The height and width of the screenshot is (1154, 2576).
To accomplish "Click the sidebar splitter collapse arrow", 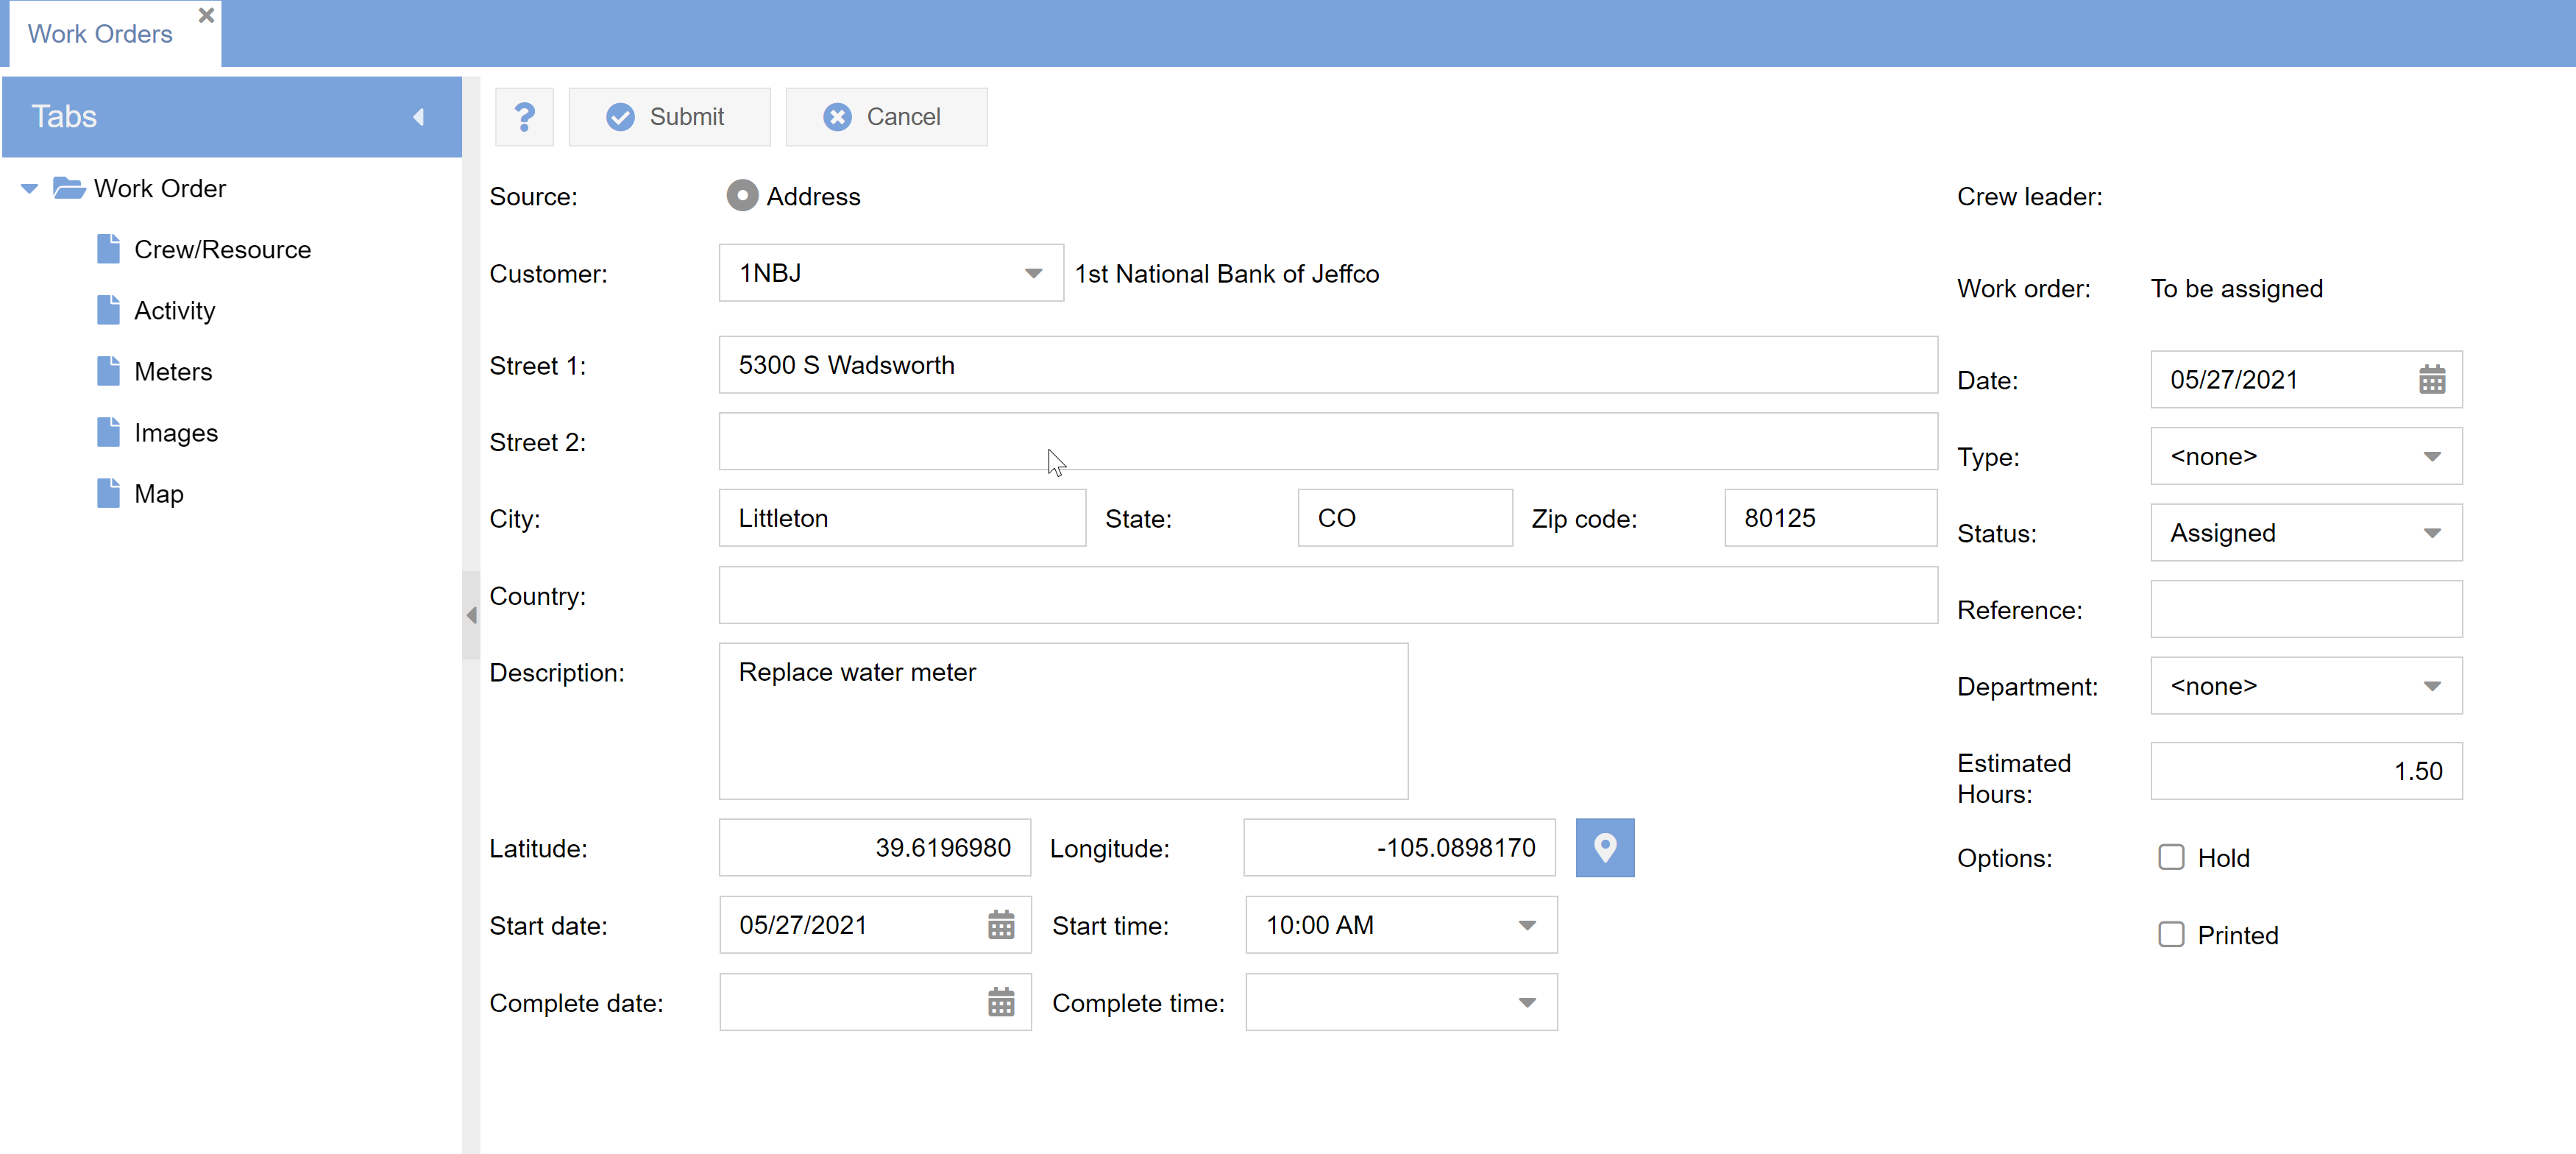I will point(471,615).
